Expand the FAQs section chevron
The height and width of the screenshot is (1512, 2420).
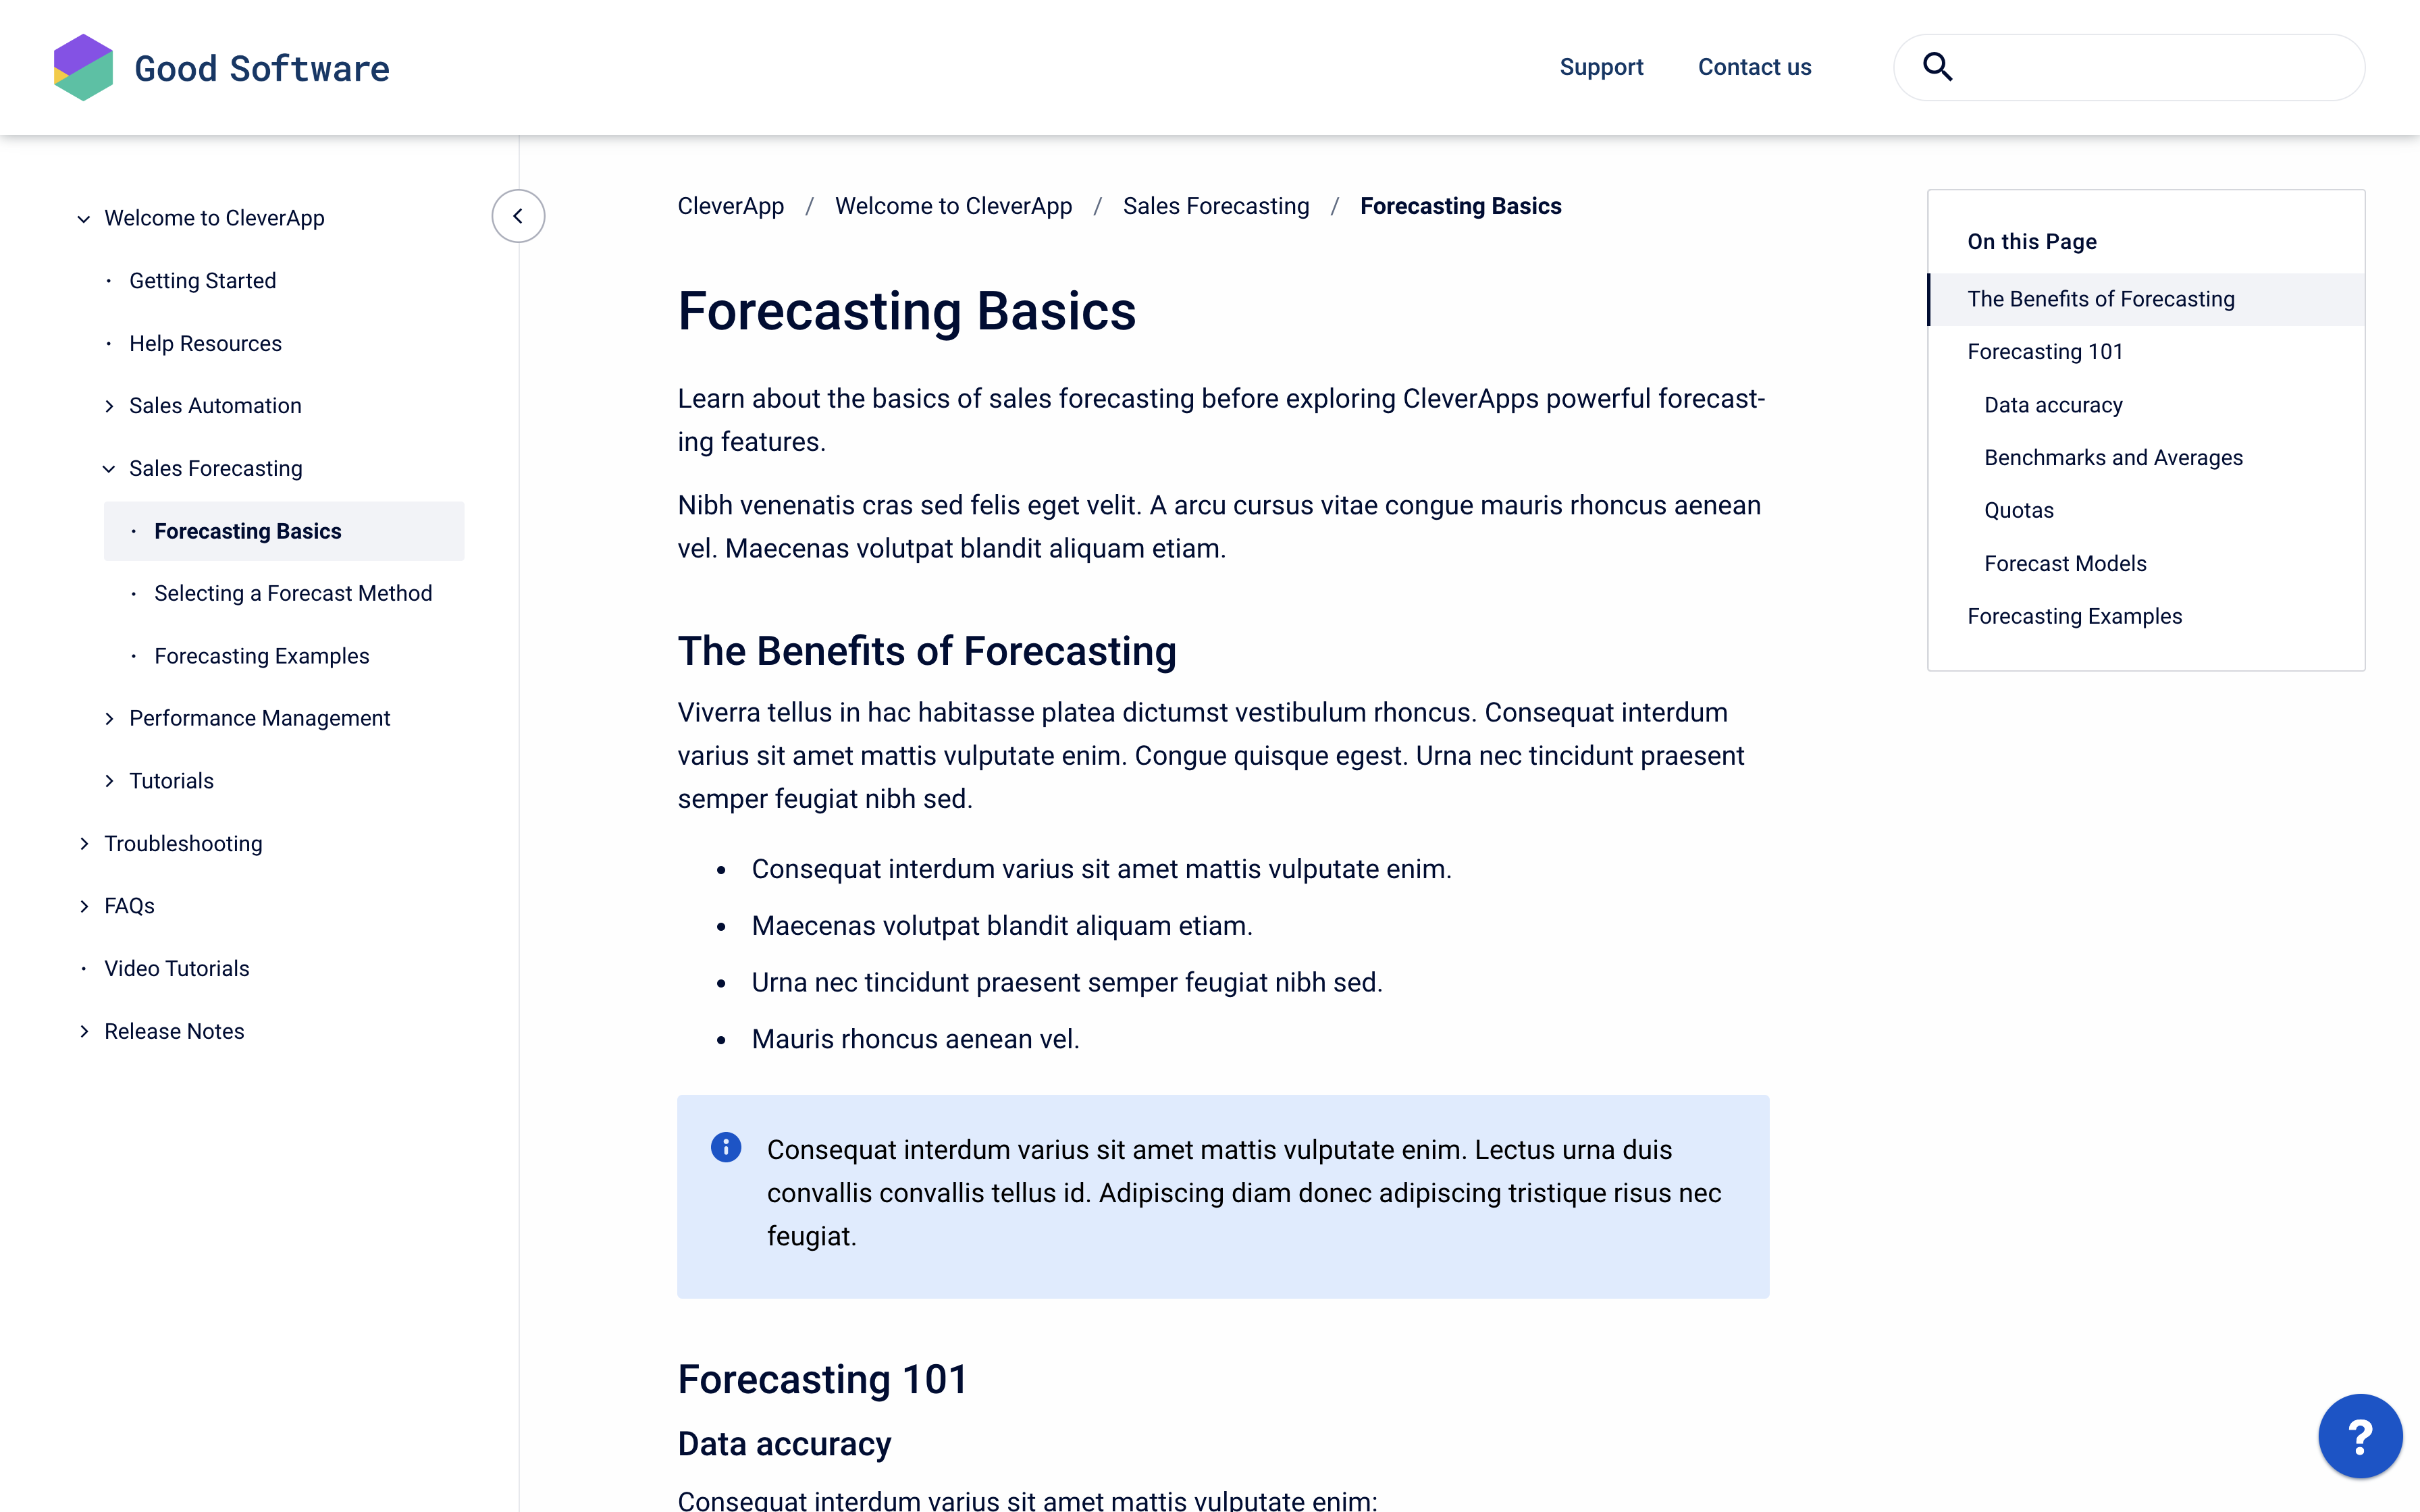pyautogui.click(x=84, y=906)
